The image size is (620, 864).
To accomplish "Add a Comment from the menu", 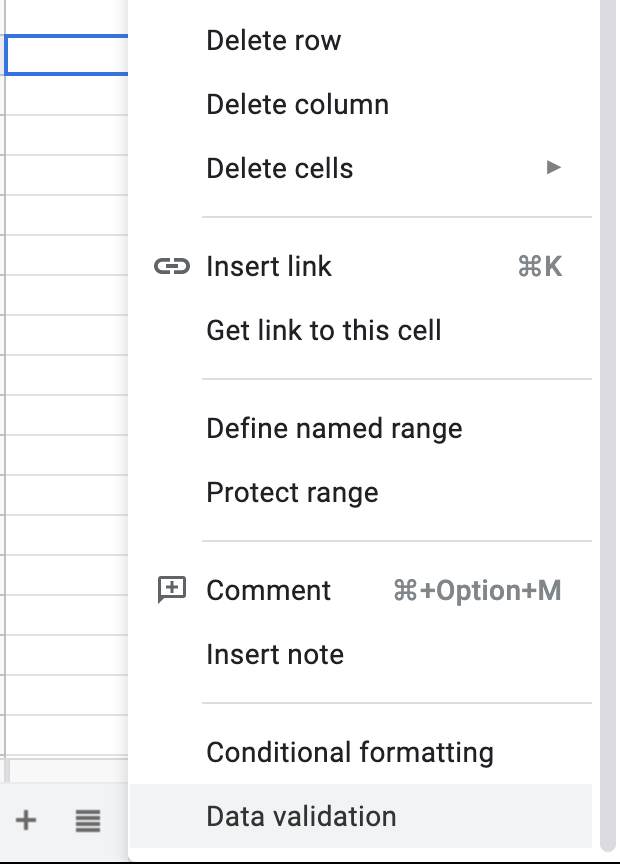I will (361, 591).
